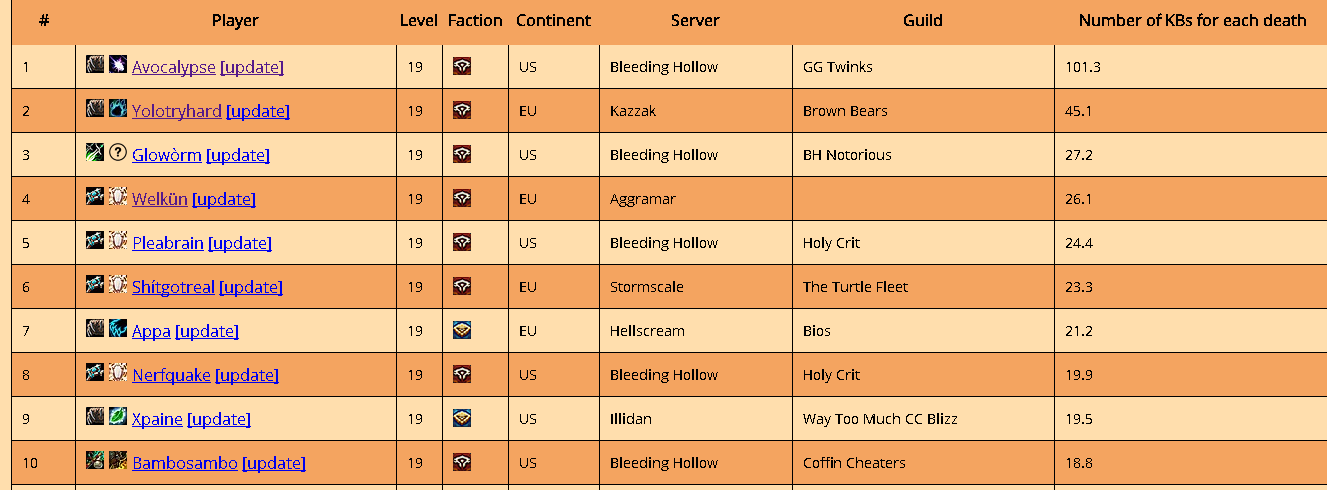The height and width of the screenshot is (490, 1327).
Task: Click the "Number of KBs for each death" header
Action: (x=1192, y=20)
